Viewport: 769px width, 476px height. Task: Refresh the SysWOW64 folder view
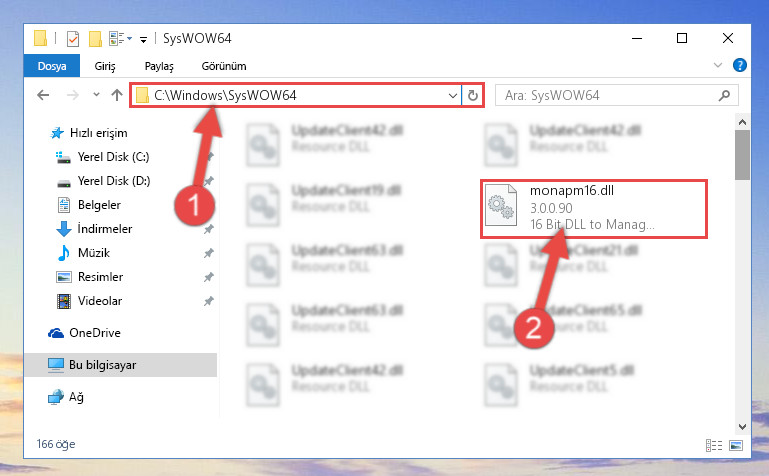[x=473, y=95]
